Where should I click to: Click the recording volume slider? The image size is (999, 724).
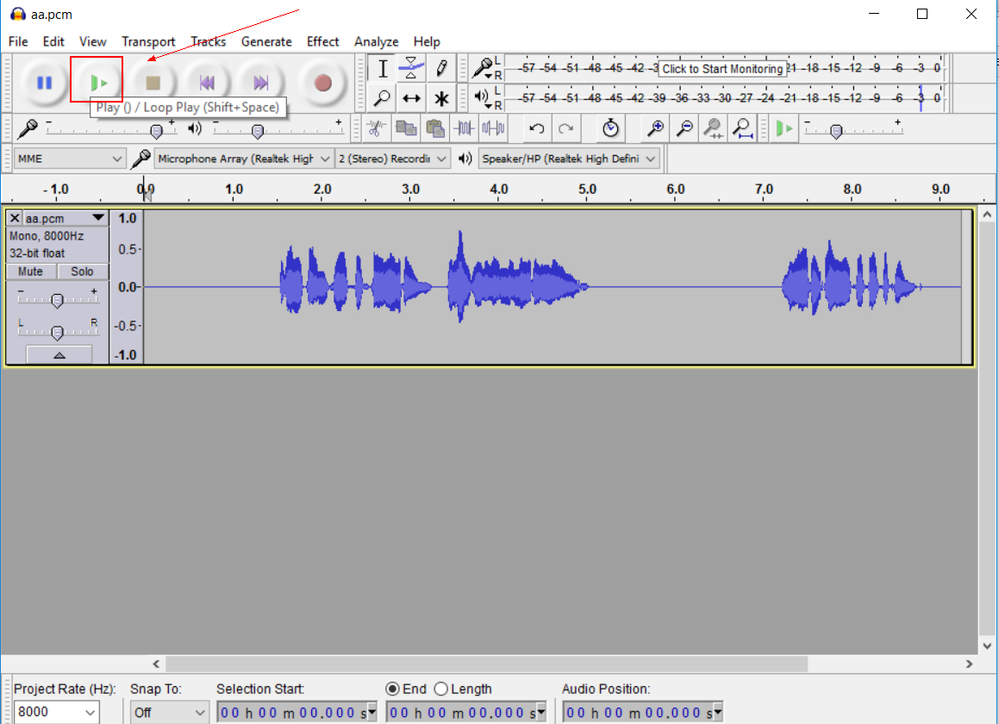coord(111,130)
